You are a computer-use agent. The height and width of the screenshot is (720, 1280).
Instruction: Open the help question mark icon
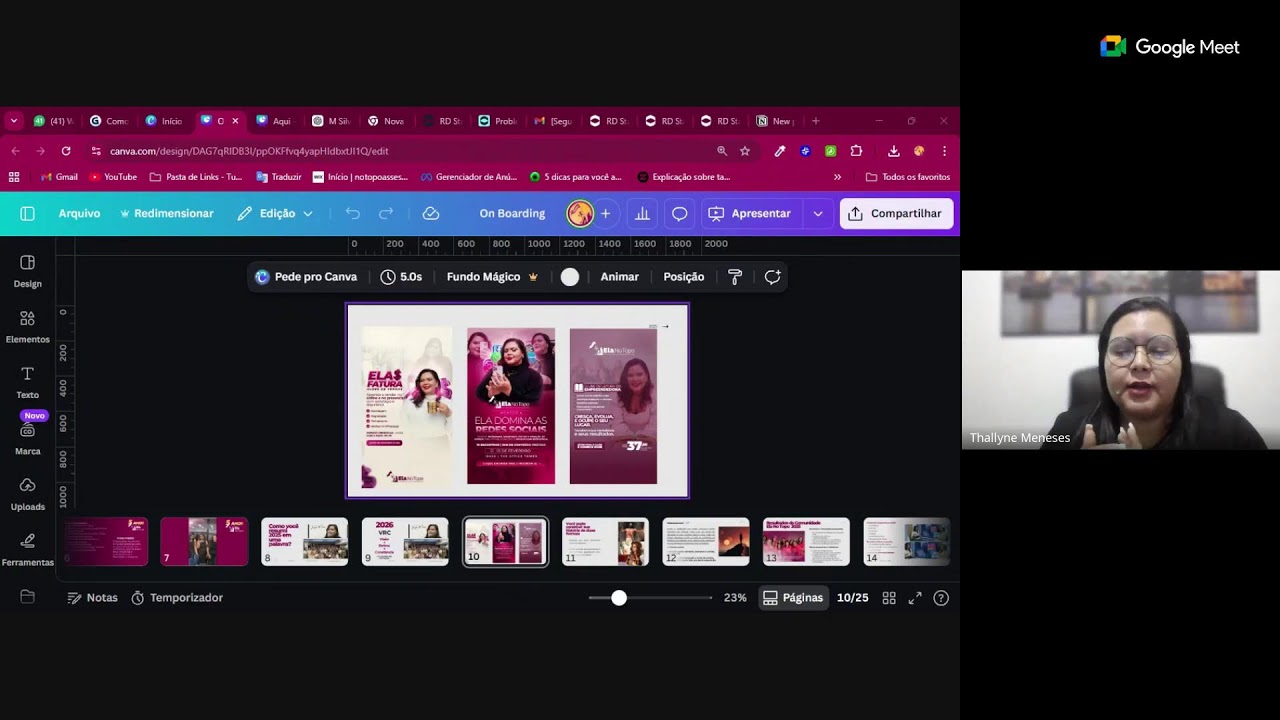click(x=941, y=598)
